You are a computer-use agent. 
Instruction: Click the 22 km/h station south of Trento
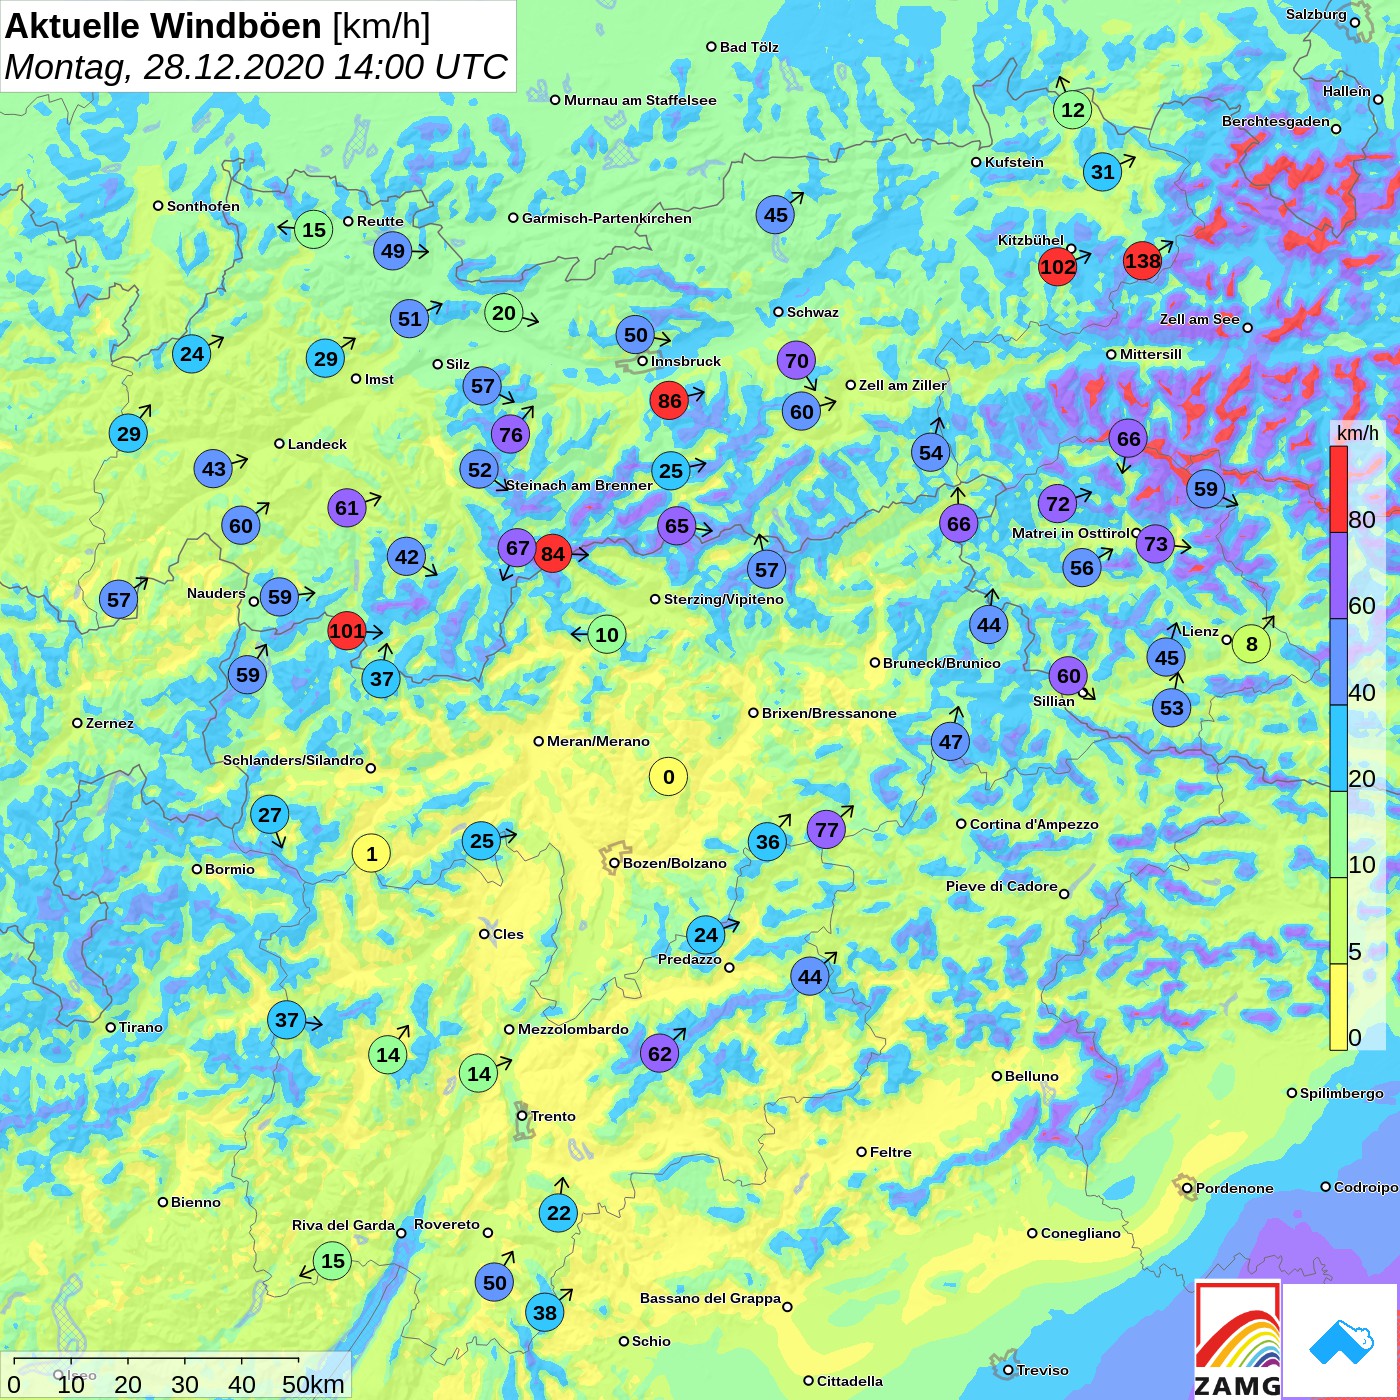coord(558,1212)
